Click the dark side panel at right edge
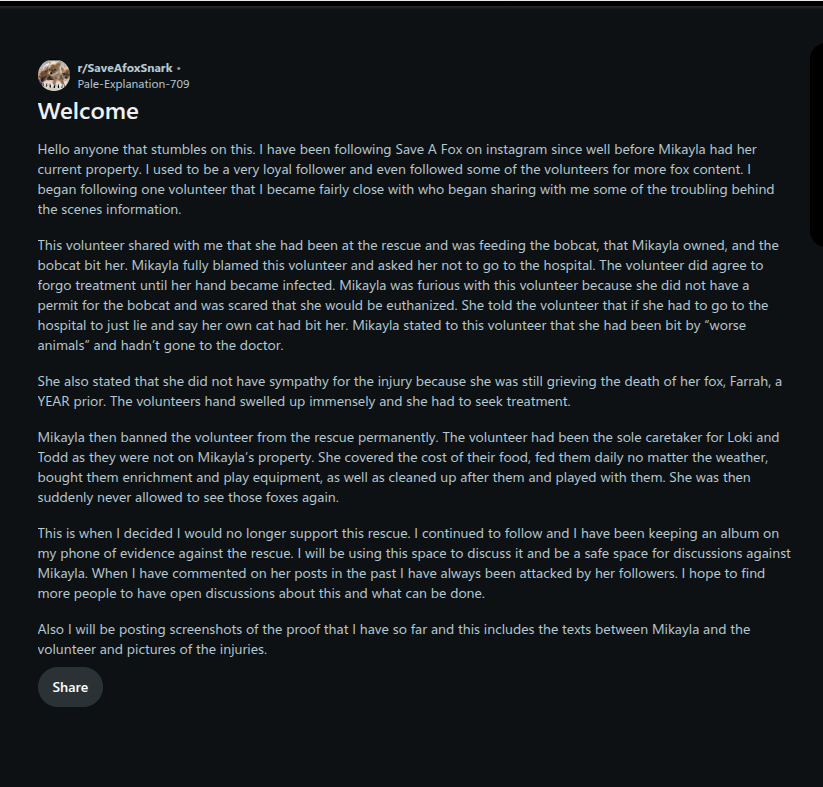The height and width of the screenshot is (787, 823). click(817, 144)
